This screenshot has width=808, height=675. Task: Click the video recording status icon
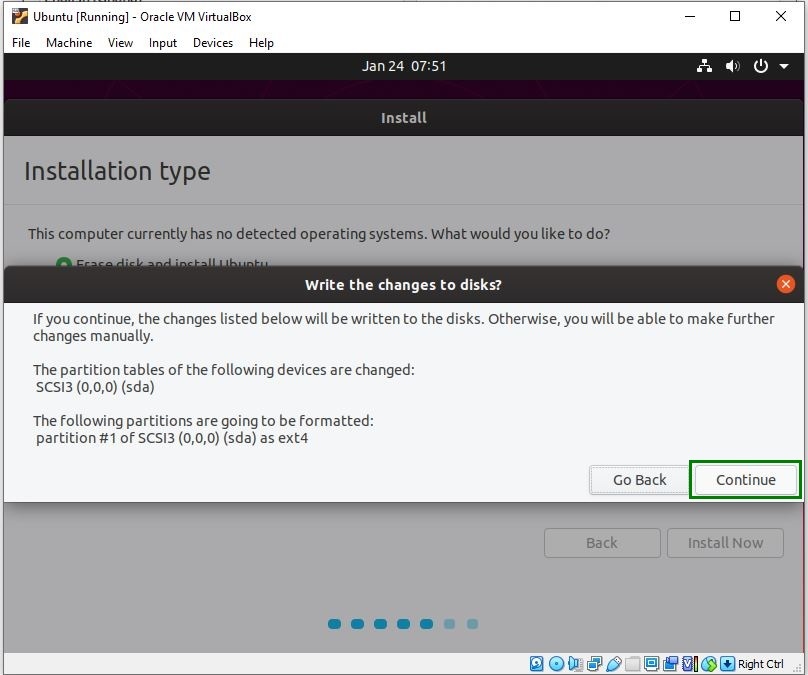[671, 664]
